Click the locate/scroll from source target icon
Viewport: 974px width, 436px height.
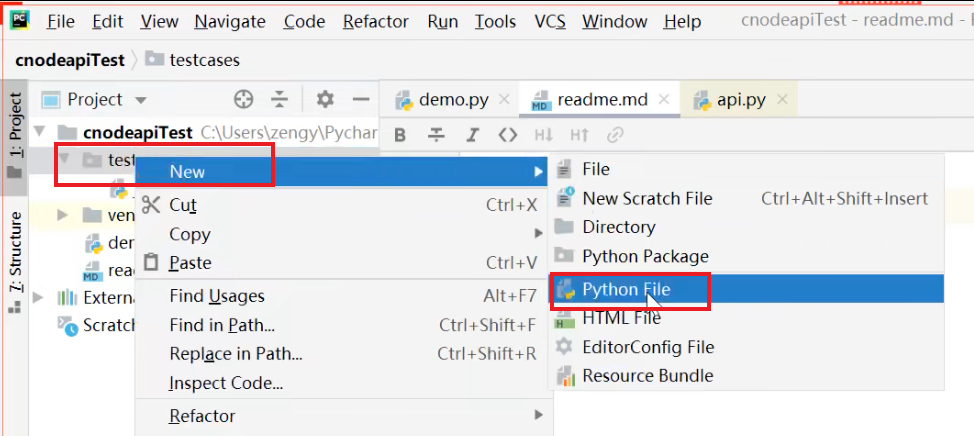click(244, 99)
